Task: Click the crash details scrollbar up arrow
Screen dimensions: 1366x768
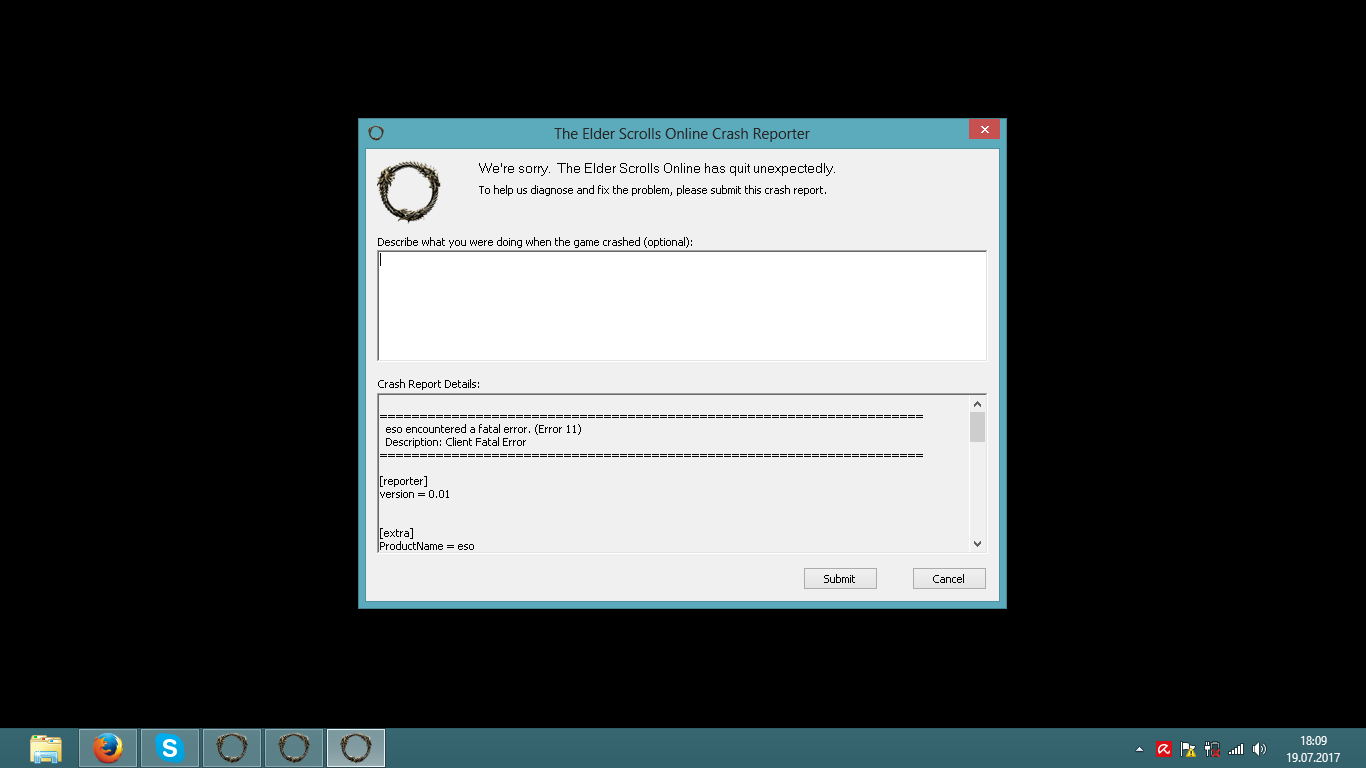Action: point(978,403)
